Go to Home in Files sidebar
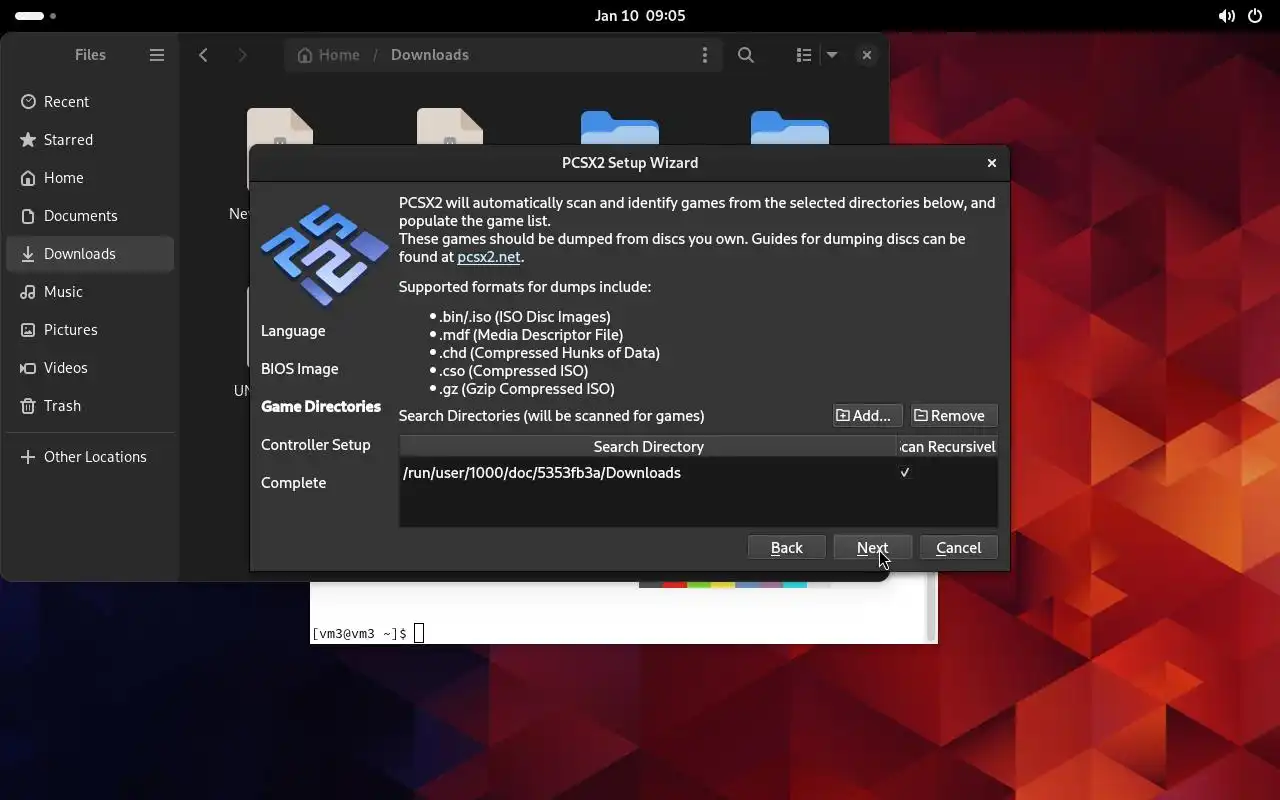Viewport: 1280px width, 800px height. (90, 178)
